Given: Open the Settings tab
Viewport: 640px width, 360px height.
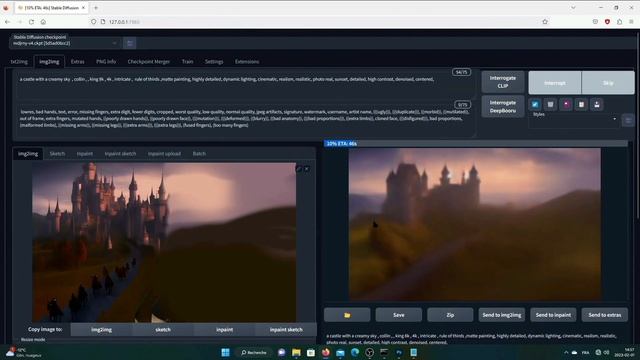Looking at the screenshot, I should point(214,62).
